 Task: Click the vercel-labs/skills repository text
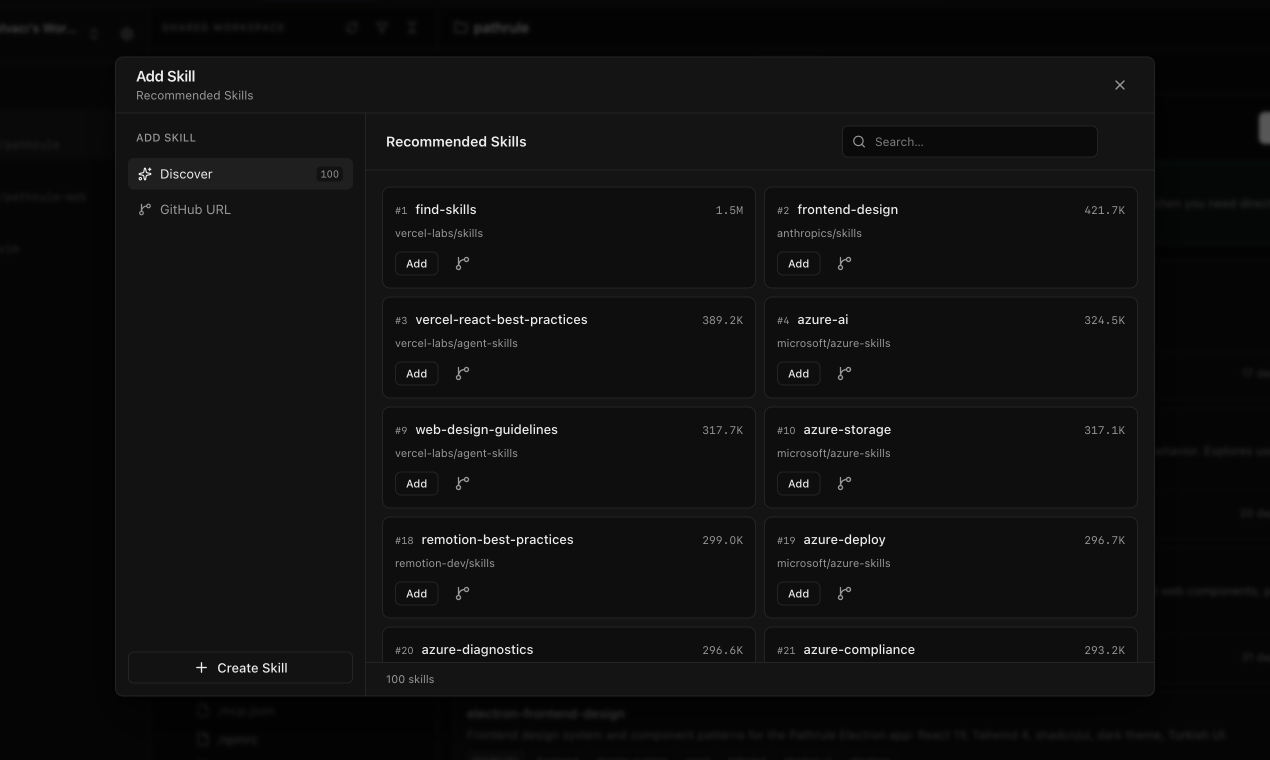pyautogui.click(x=439, y=234)
